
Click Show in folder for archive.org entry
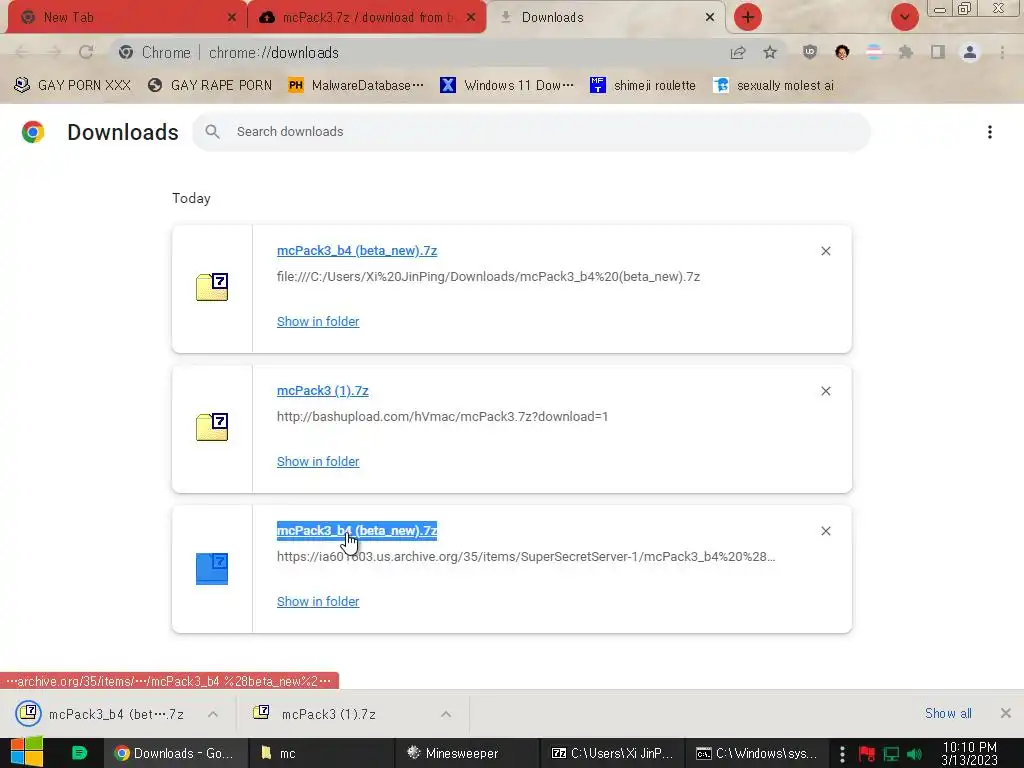[x=318, y=601]
